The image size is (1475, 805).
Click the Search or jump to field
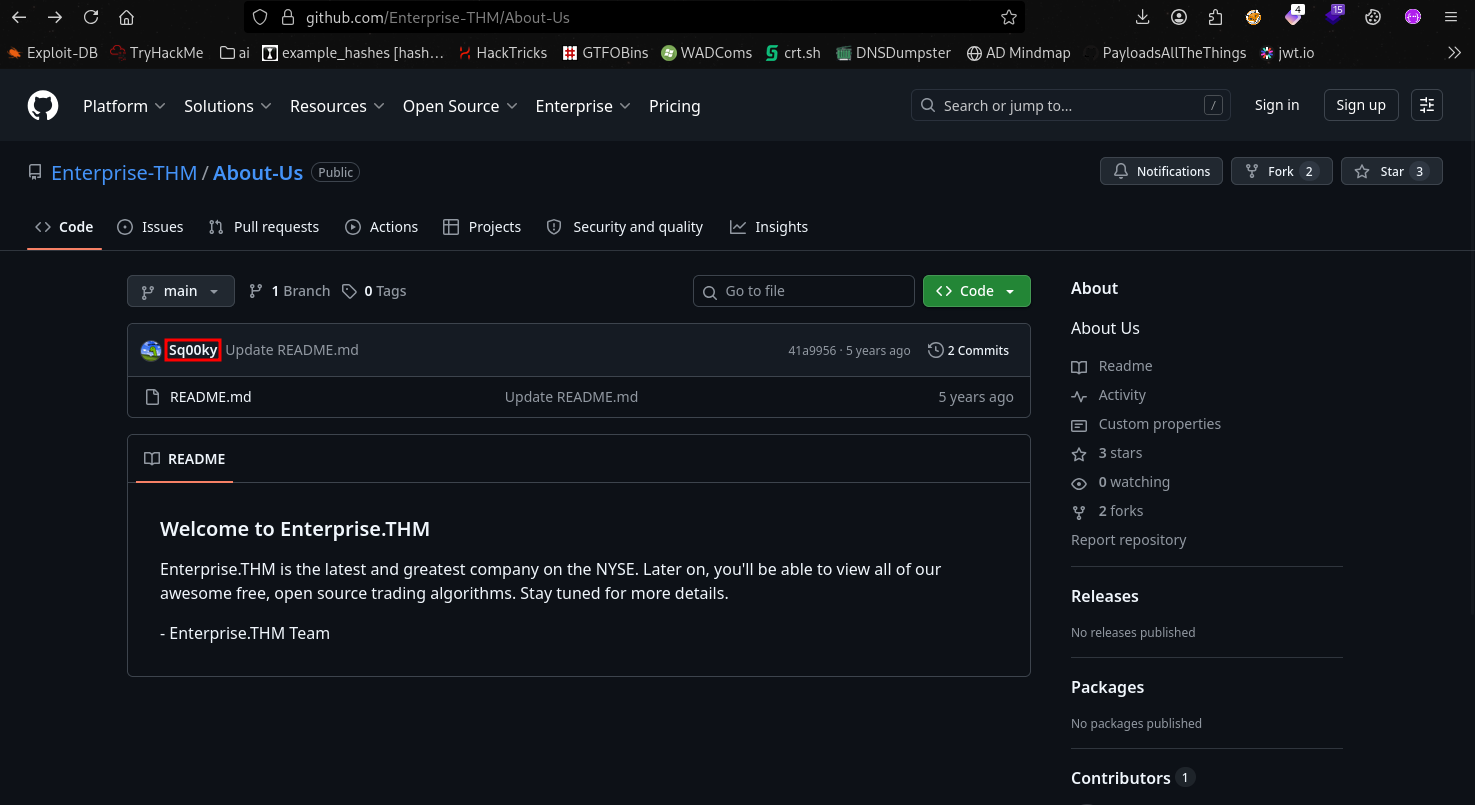[x=1071, y=105]
